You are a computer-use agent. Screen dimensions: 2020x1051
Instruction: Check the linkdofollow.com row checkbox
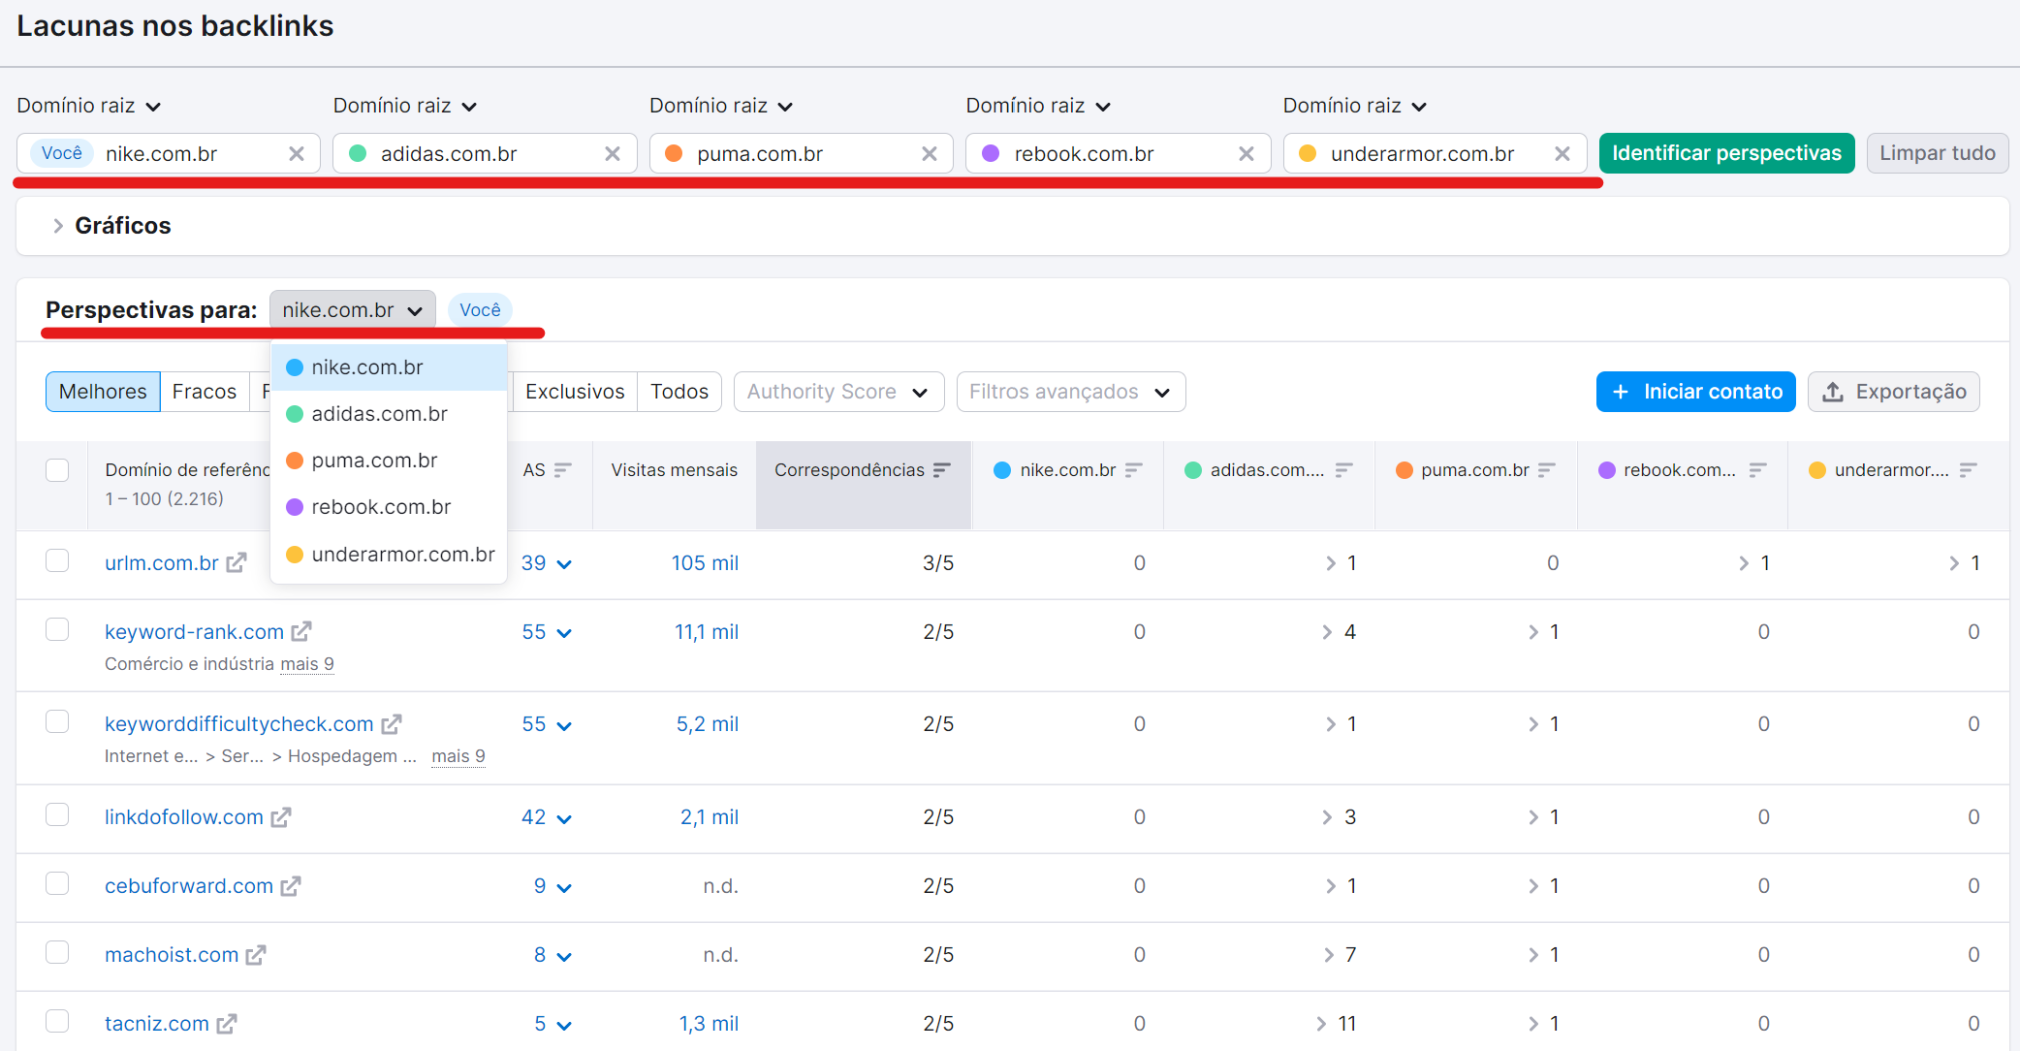57,815
